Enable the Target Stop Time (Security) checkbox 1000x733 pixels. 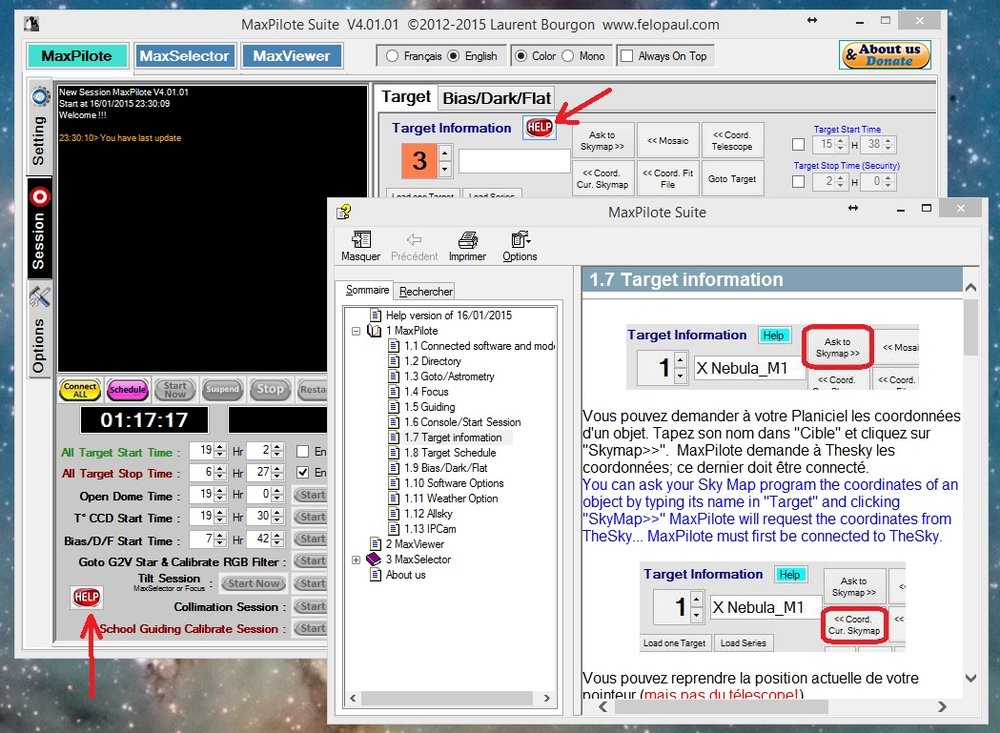(x=798, y=182)
